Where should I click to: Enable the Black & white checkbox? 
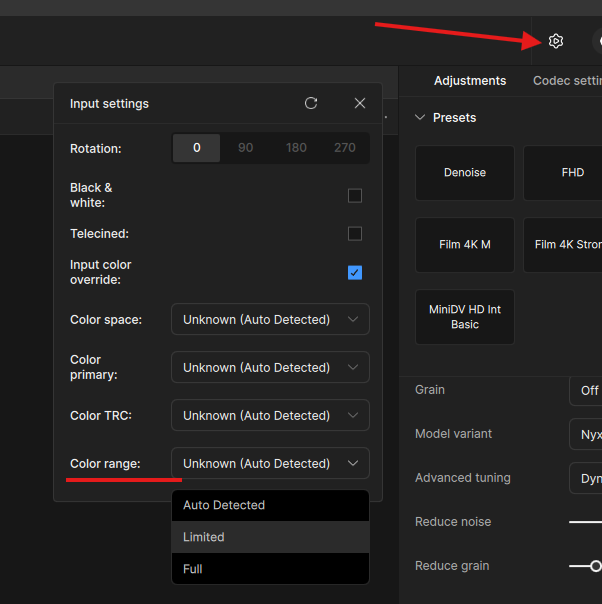click(x=355, y=196)
